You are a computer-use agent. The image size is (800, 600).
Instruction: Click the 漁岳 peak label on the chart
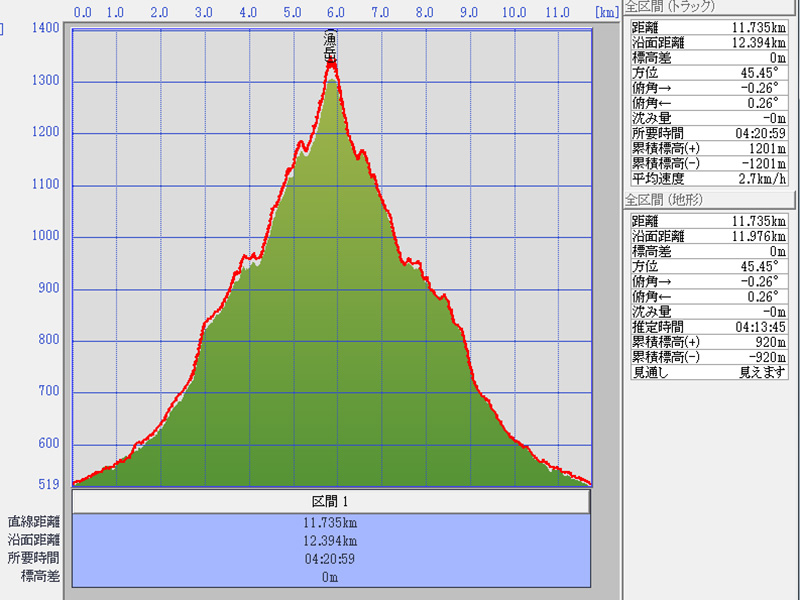[x=331, y=46]
